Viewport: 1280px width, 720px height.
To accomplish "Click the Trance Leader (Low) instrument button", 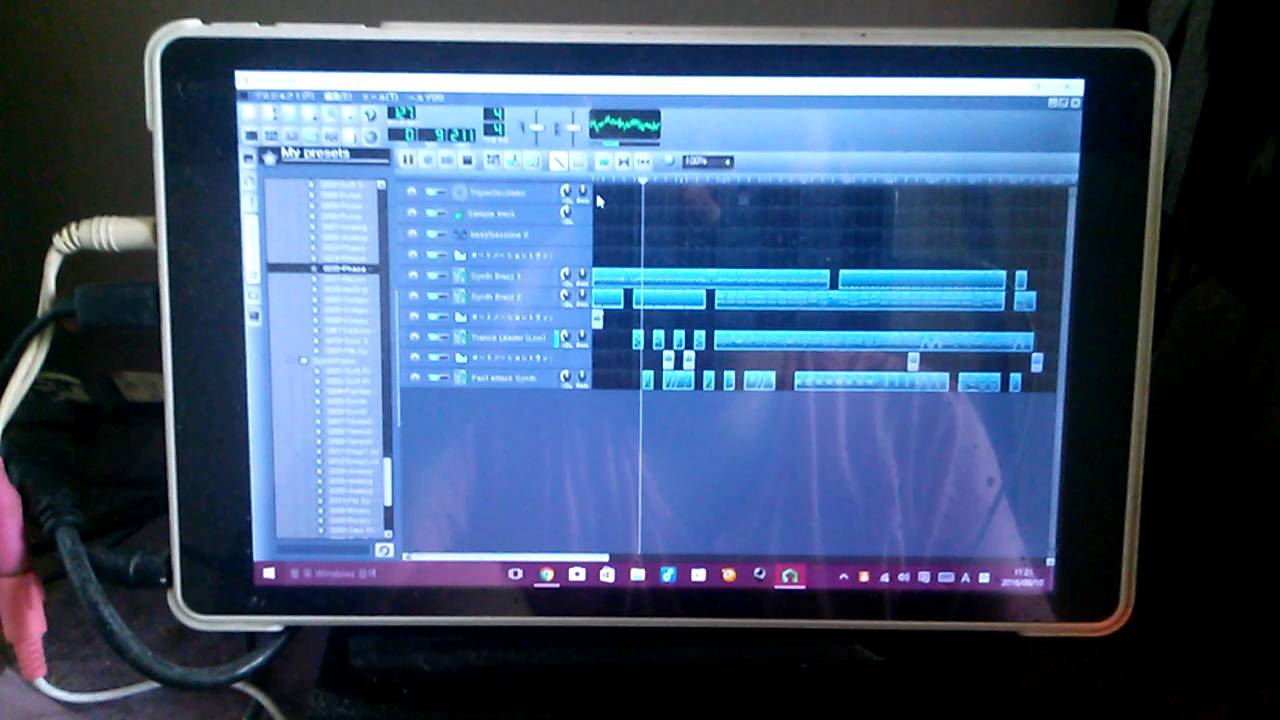I will tap(504, 338).
